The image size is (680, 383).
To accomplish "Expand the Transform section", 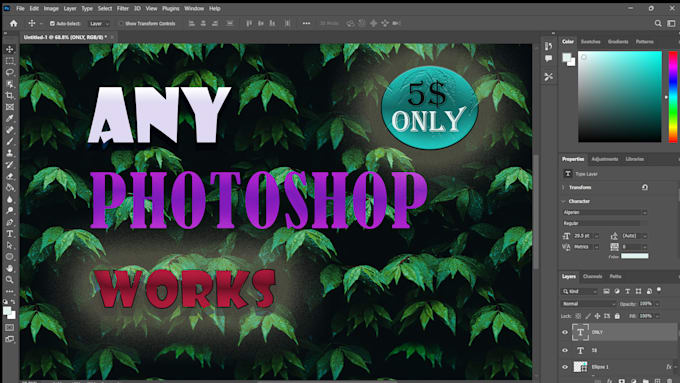I will click(563, 187).
